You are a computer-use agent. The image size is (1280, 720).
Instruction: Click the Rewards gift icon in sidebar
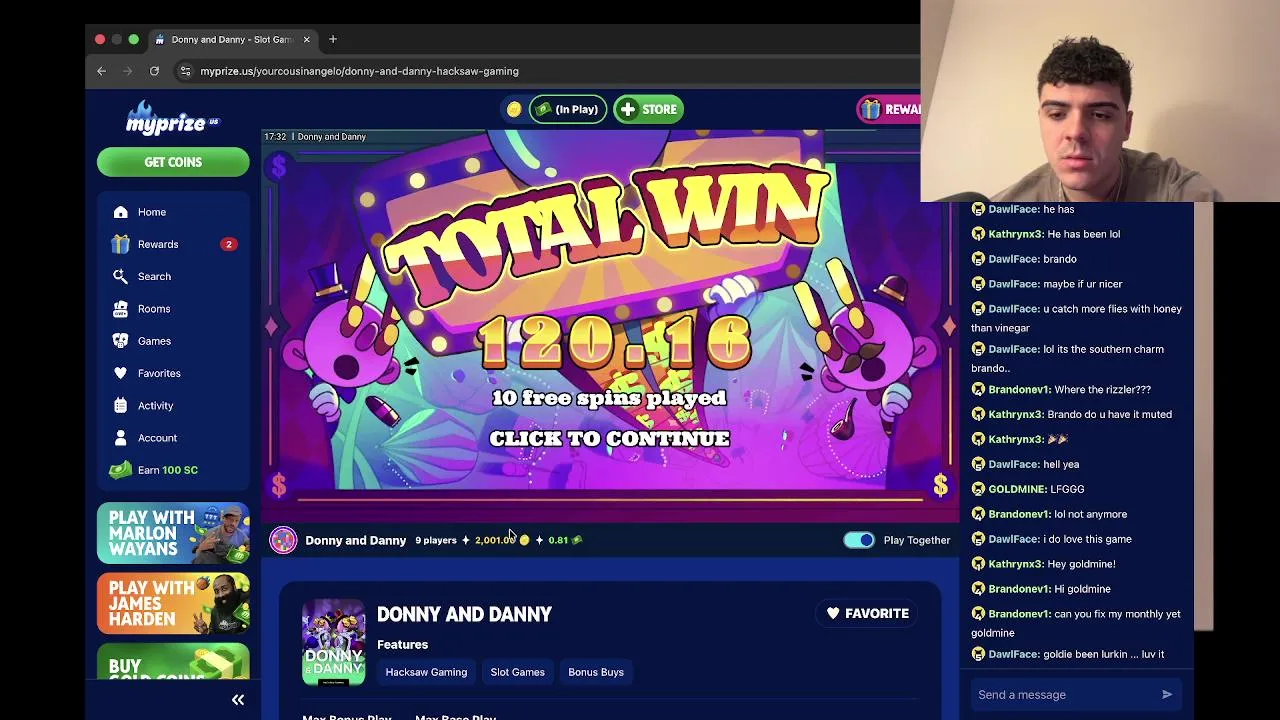(121, 244)
